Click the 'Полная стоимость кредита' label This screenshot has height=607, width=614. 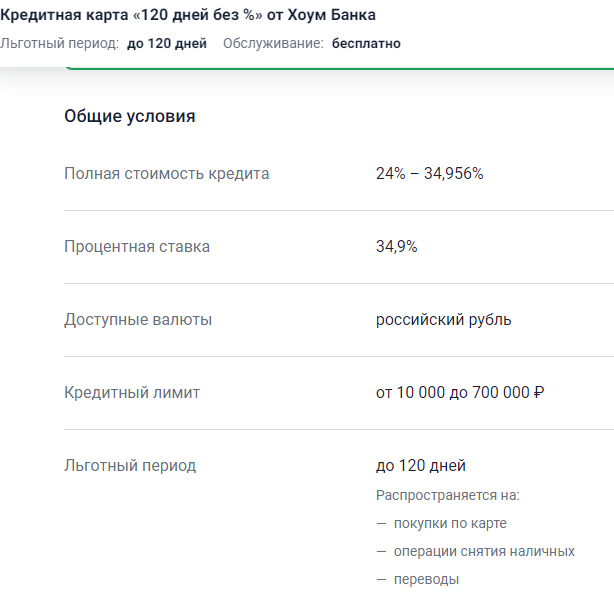pos(167,173)
